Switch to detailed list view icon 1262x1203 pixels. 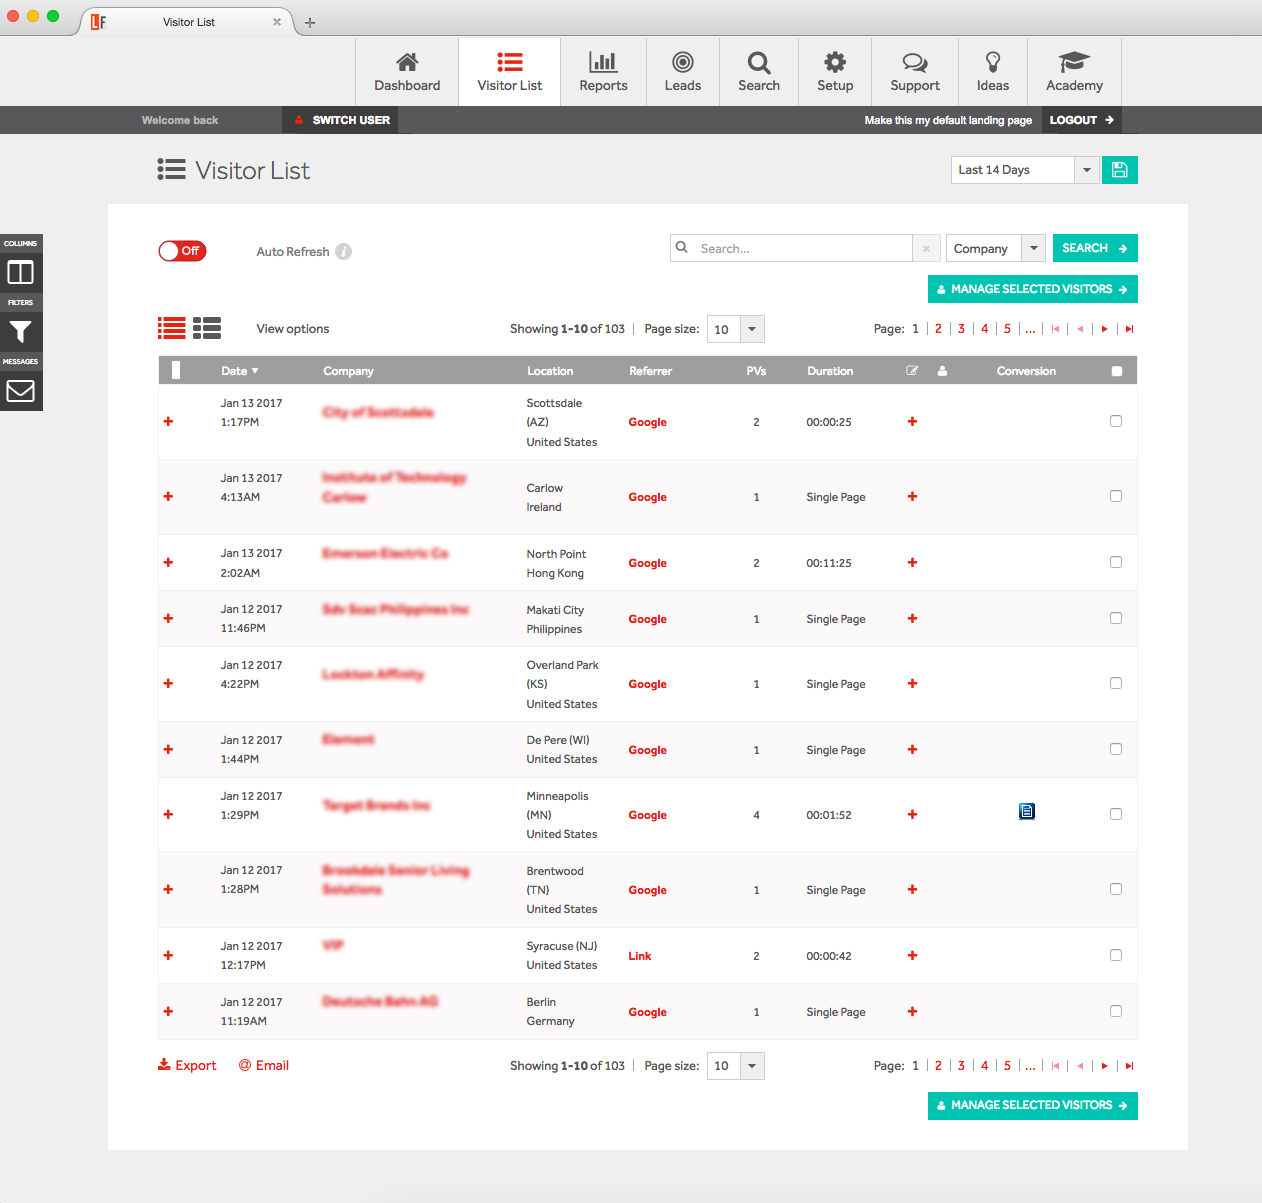(x=207, y=328)
